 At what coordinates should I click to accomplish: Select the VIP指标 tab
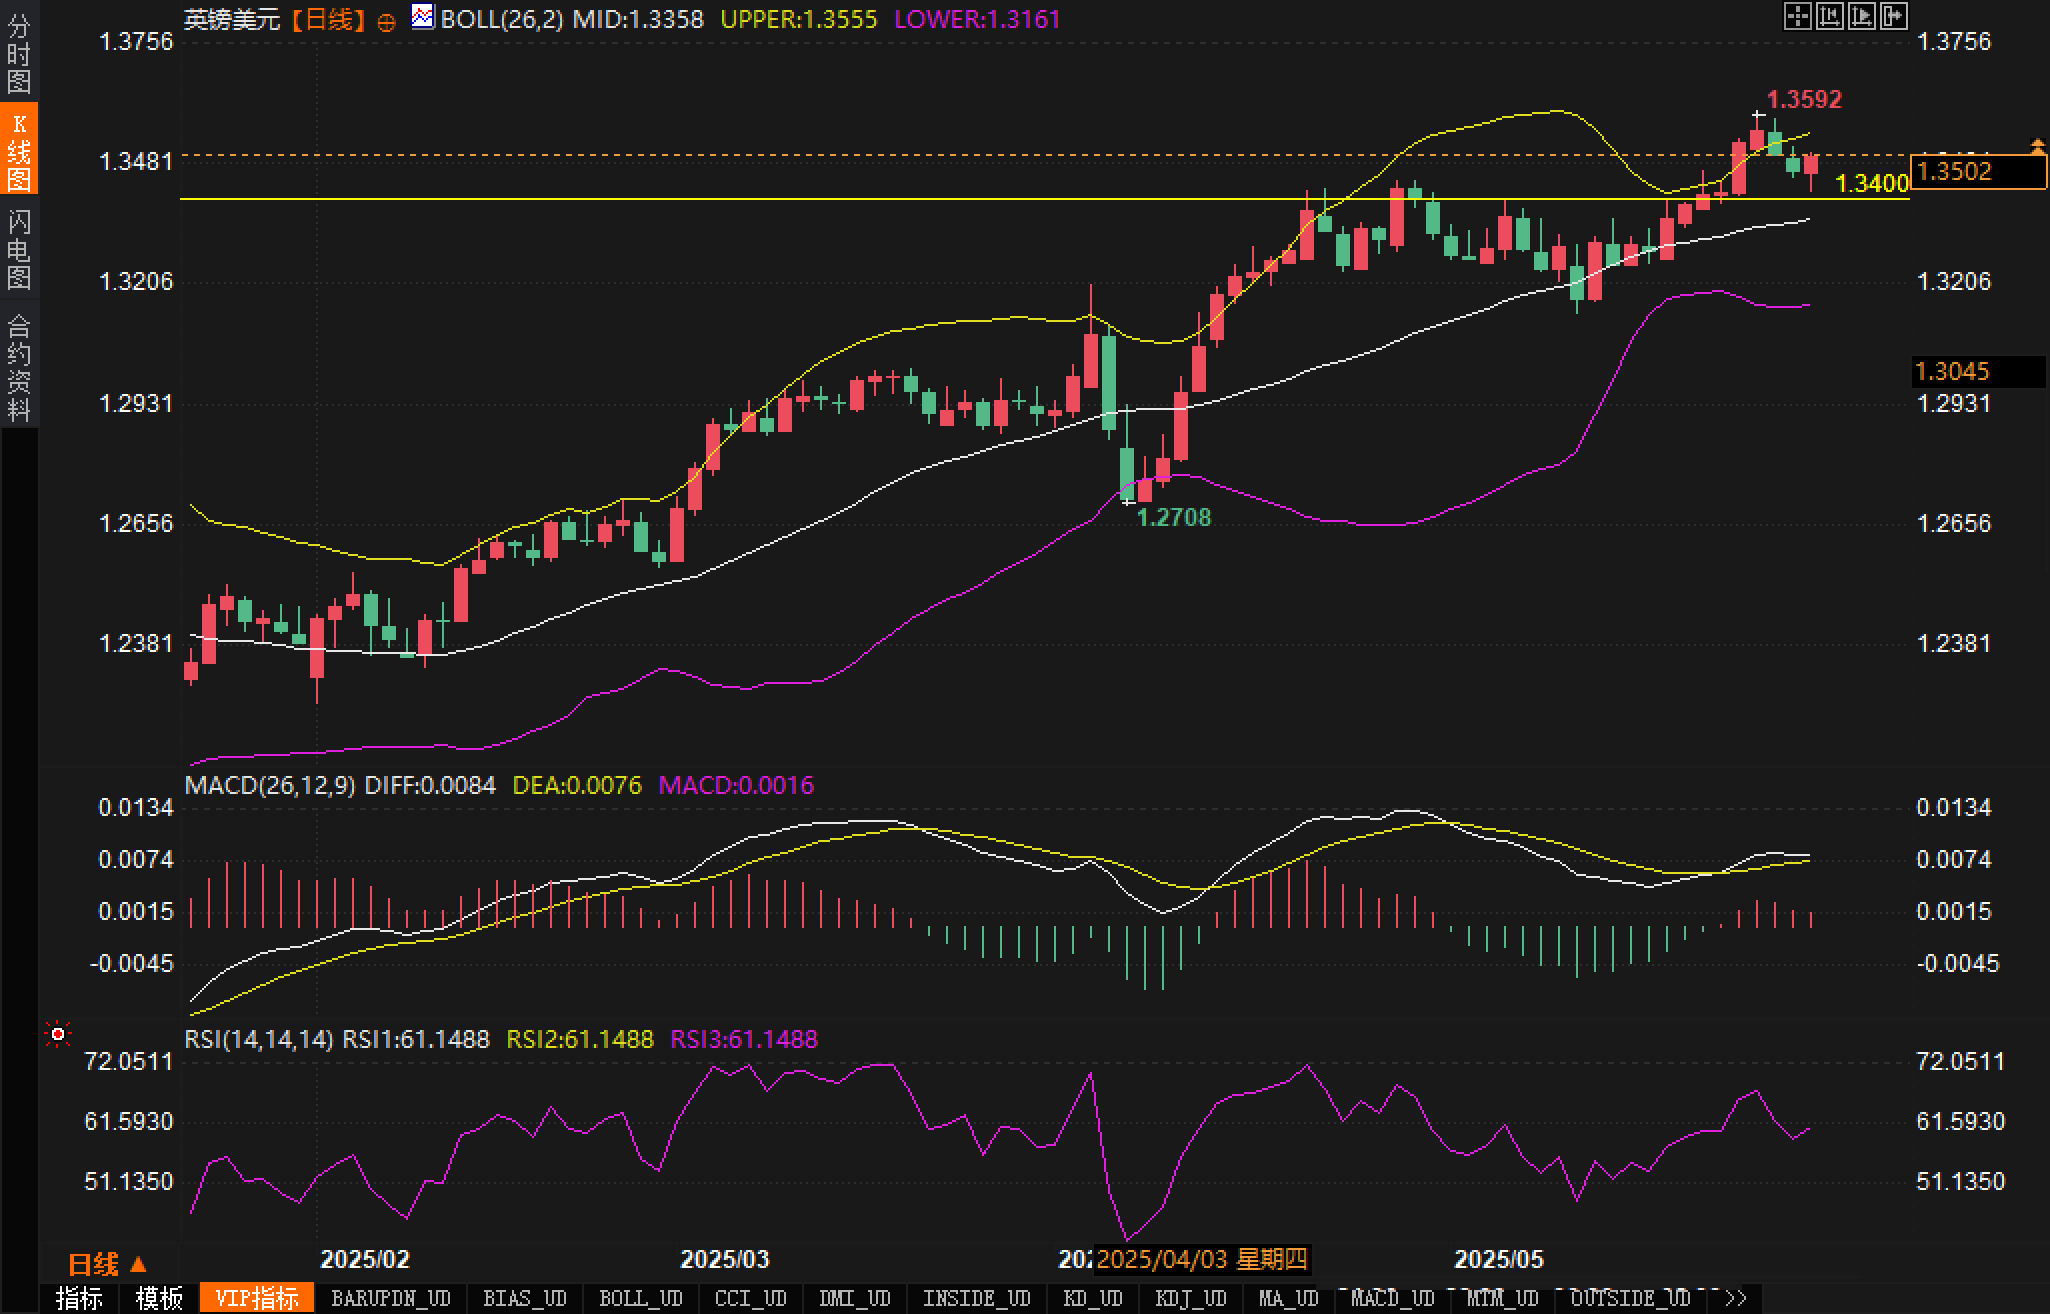point(257,1298)
